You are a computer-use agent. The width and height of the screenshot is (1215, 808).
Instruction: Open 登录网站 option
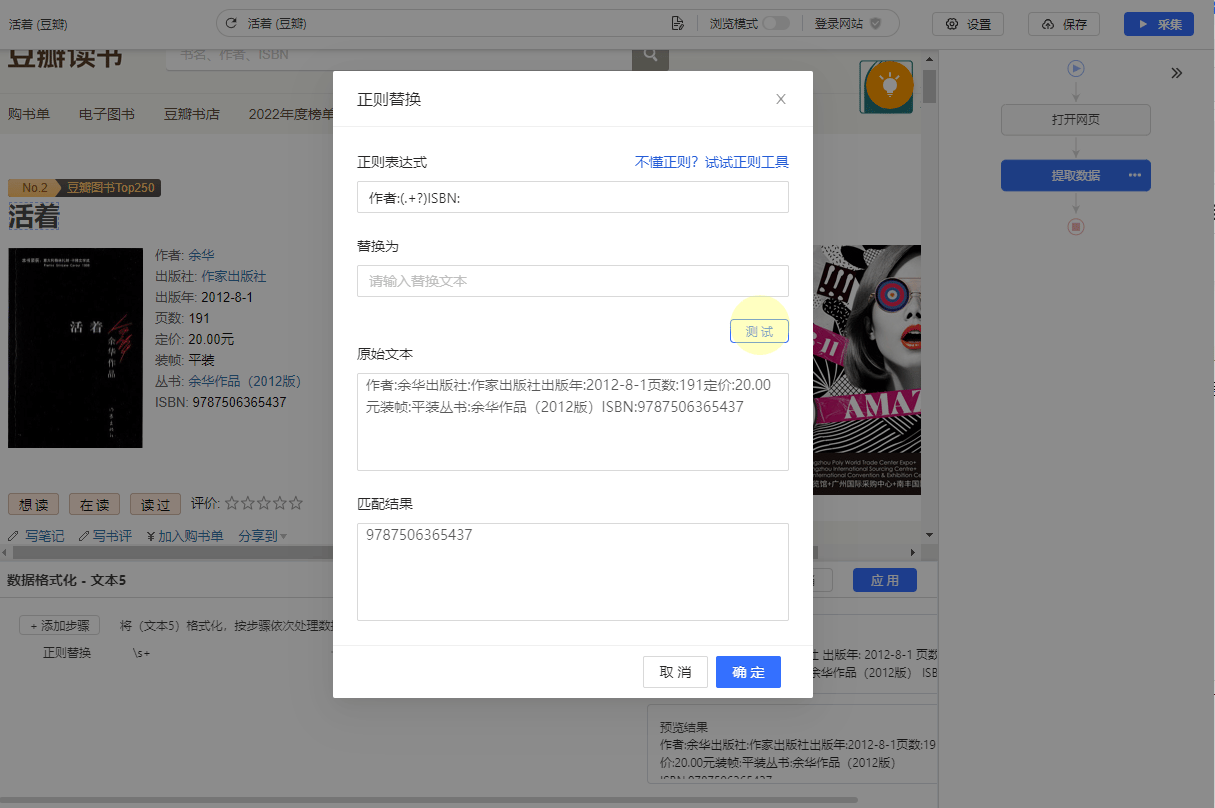pyautogui.click(x=847, y=23)
